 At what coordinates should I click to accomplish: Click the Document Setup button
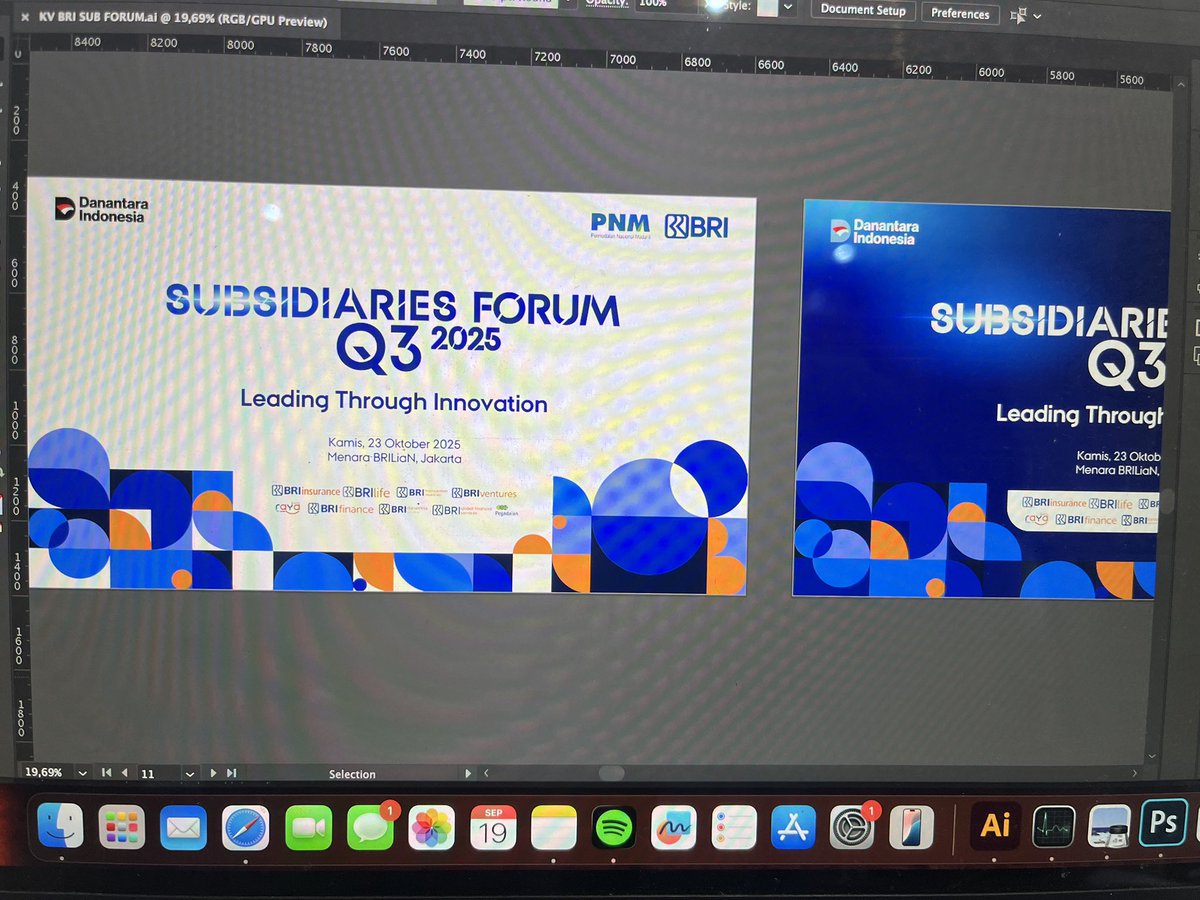pos(863,10)
